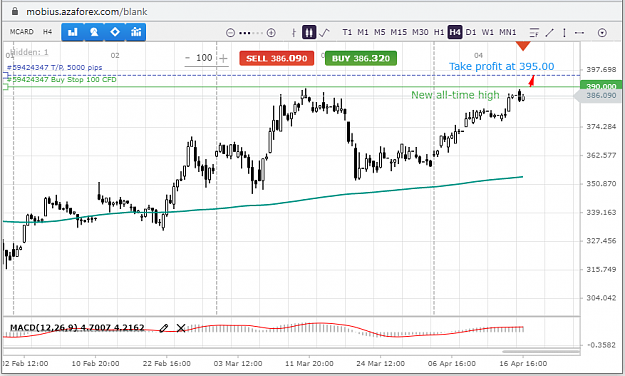Adjust the chart zoom level slider
Image resolution: width=625 pixels, height=376 pixels.
[251, 33]
